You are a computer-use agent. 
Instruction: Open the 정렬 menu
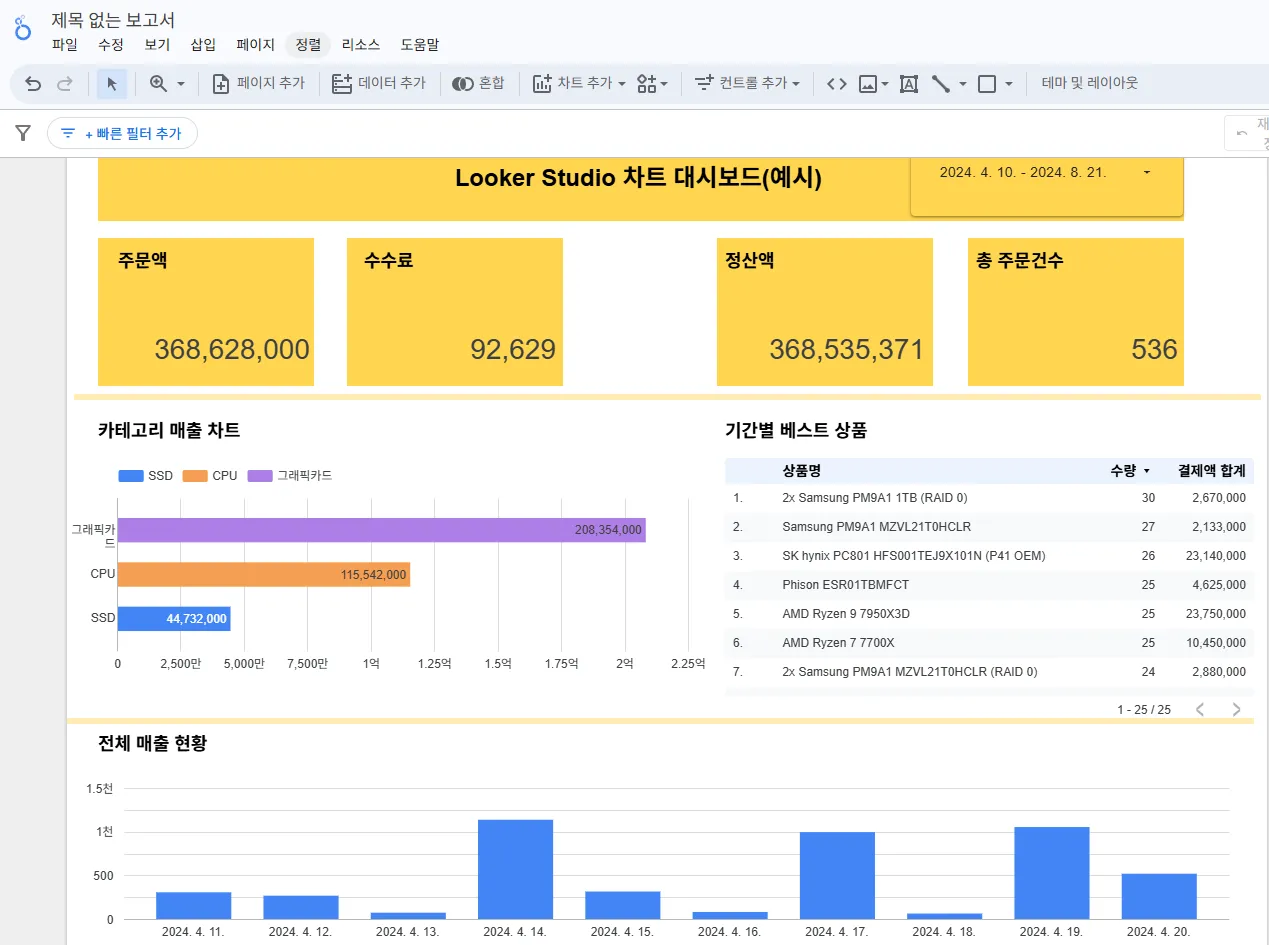pyautogui.click(x=307, y=44)
